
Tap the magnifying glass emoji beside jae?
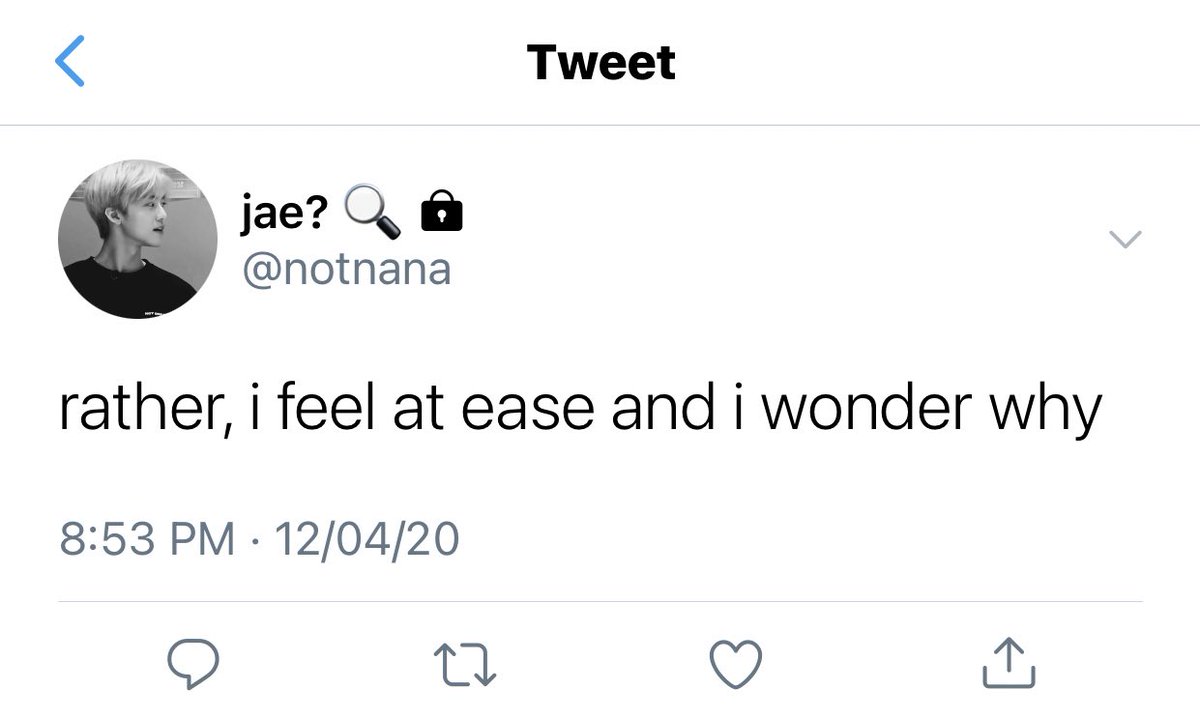[372, 214]
